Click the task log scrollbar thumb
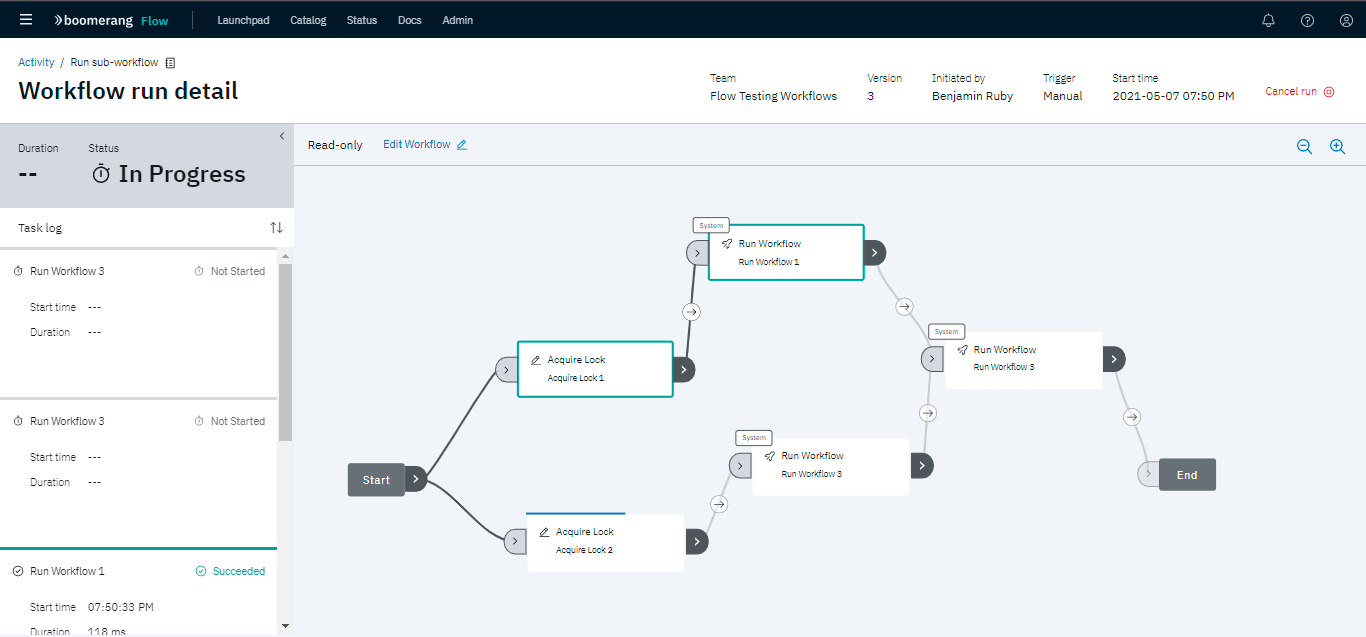This screenshot has width=1366, height=637. pyautogui.click(x=286, y=352)
